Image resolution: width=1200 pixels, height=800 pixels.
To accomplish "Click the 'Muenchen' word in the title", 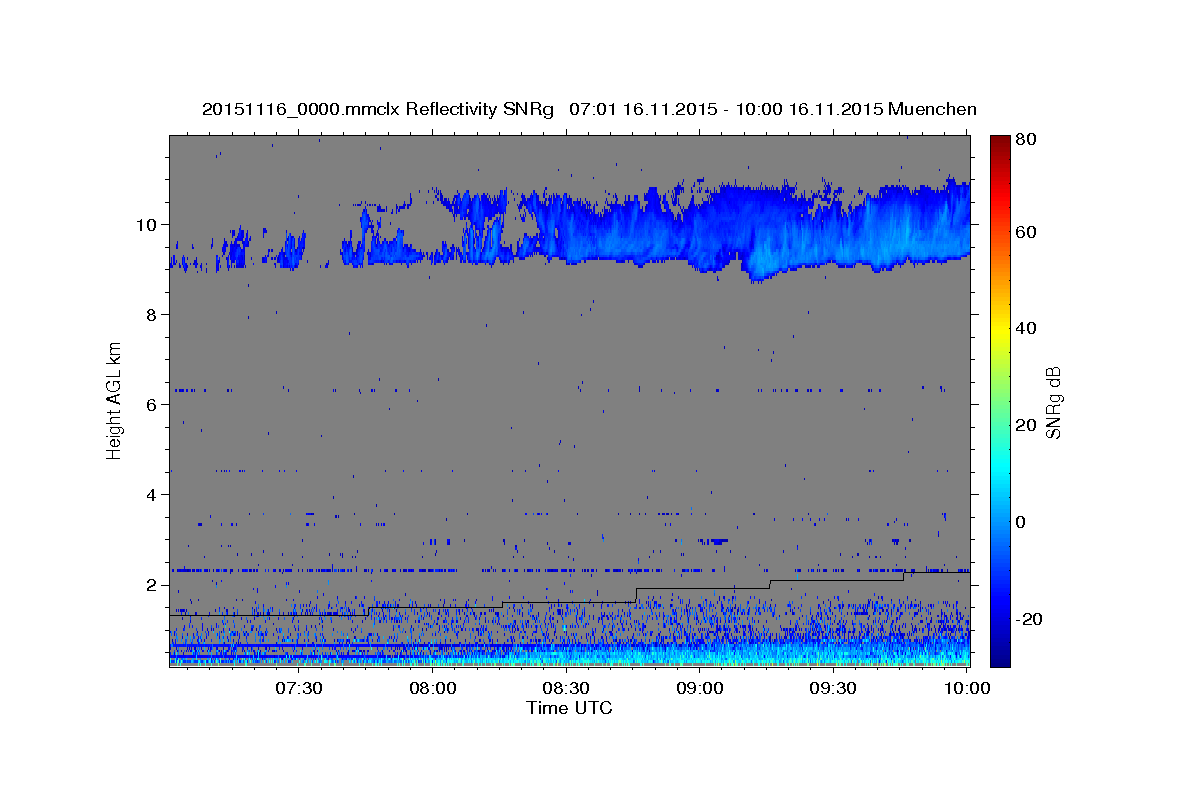I will (931, 109).
